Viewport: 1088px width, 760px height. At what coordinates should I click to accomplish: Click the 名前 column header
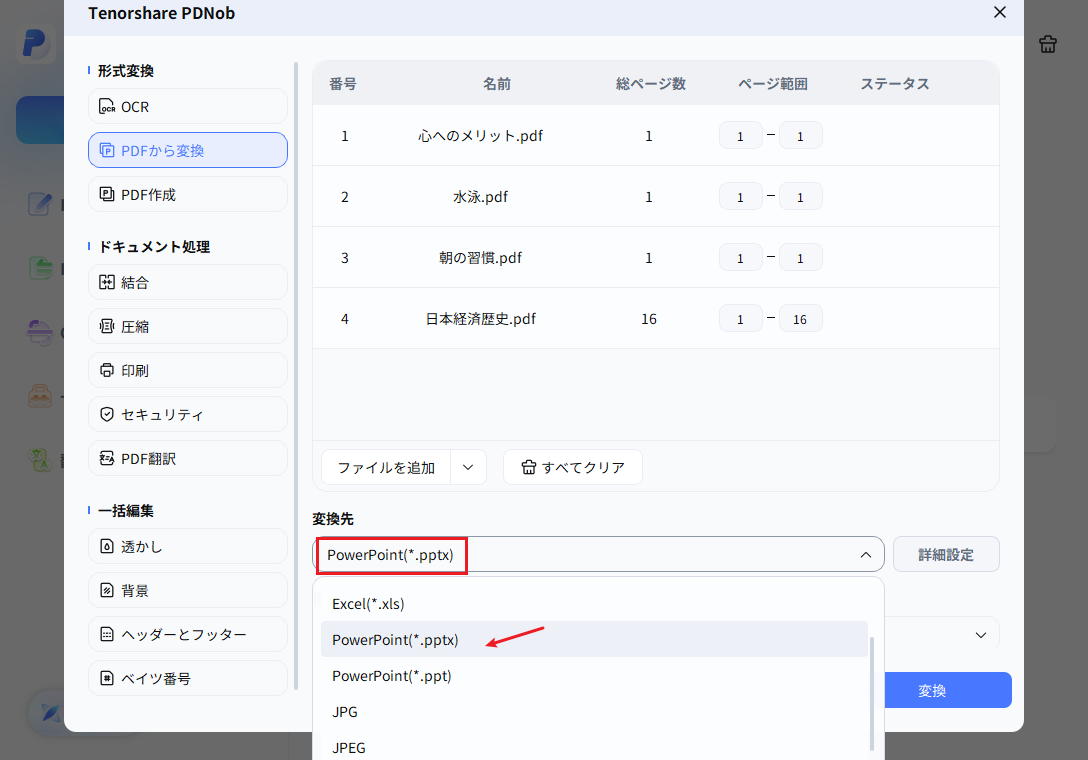pos(497,83)
